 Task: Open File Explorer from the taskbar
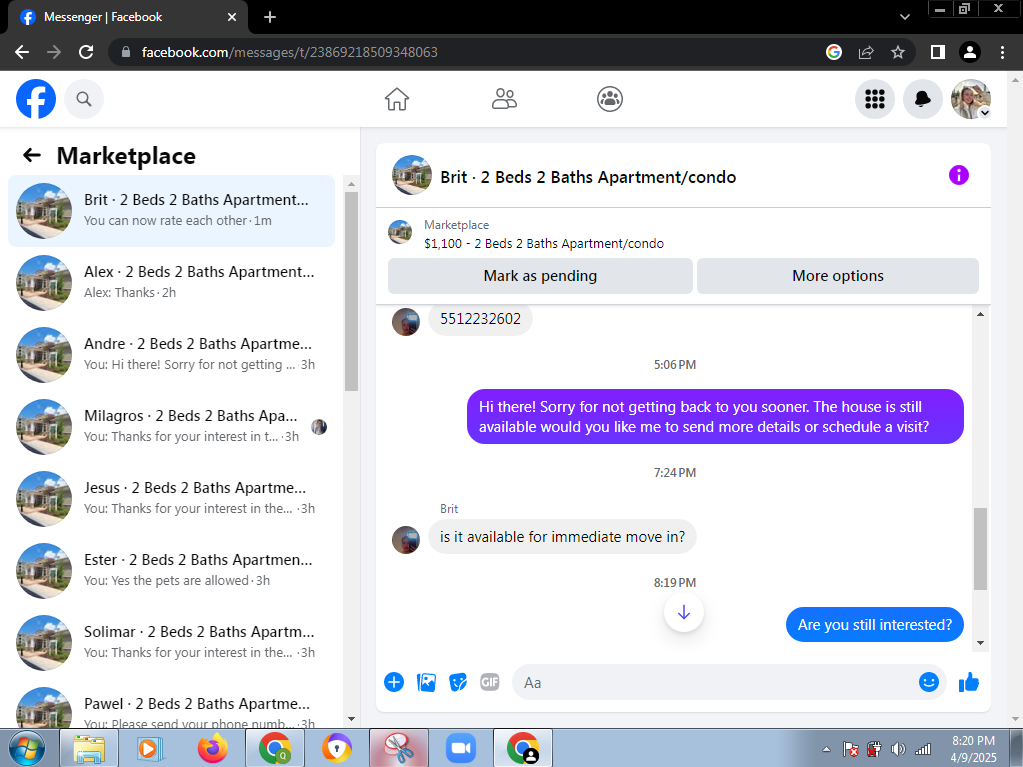click(x=89, y=748)
